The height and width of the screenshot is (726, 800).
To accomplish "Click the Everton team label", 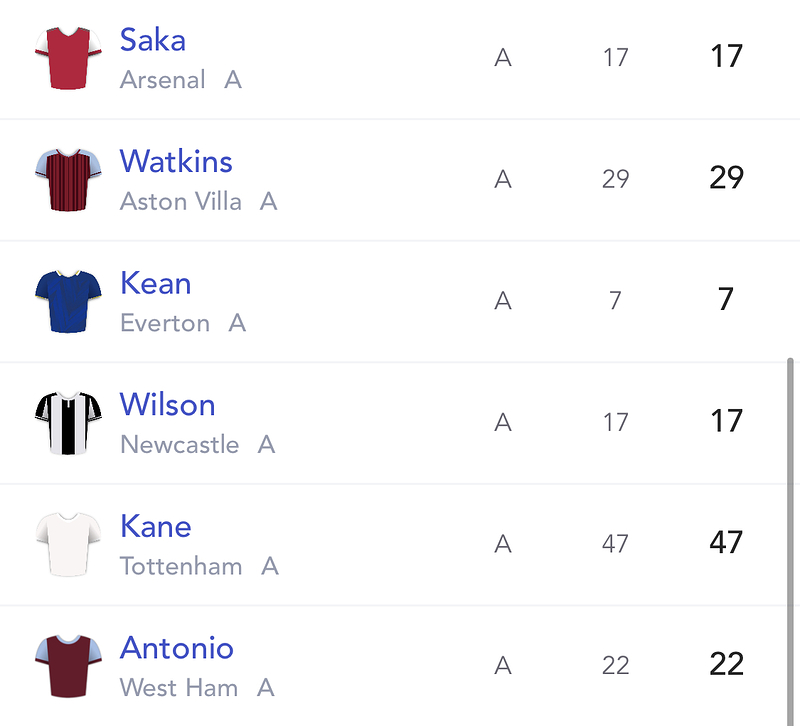I will (x=165, y=323).
